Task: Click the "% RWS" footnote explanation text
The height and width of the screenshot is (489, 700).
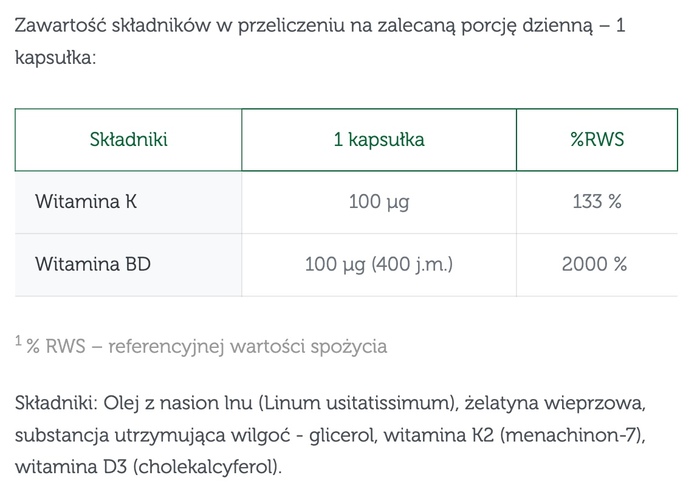Action: point(206,347)
